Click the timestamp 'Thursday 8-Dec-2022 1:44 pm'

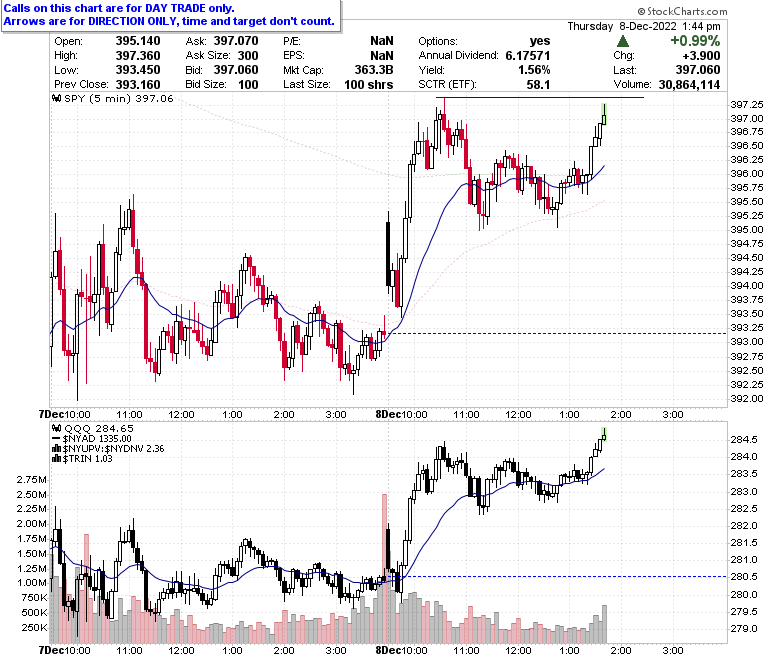[x=644, y=26]
